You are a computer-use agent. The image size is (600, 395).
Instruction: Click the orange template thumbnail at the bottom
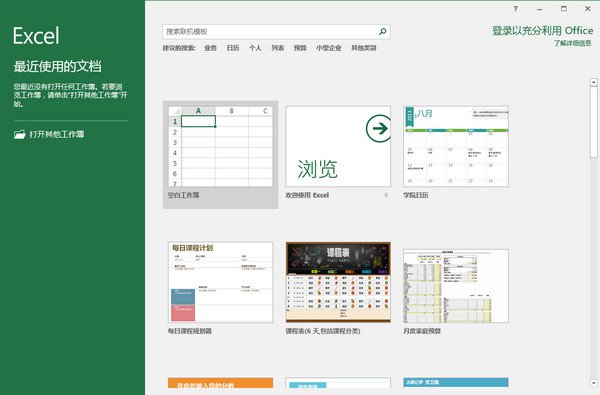coord(220,383)
